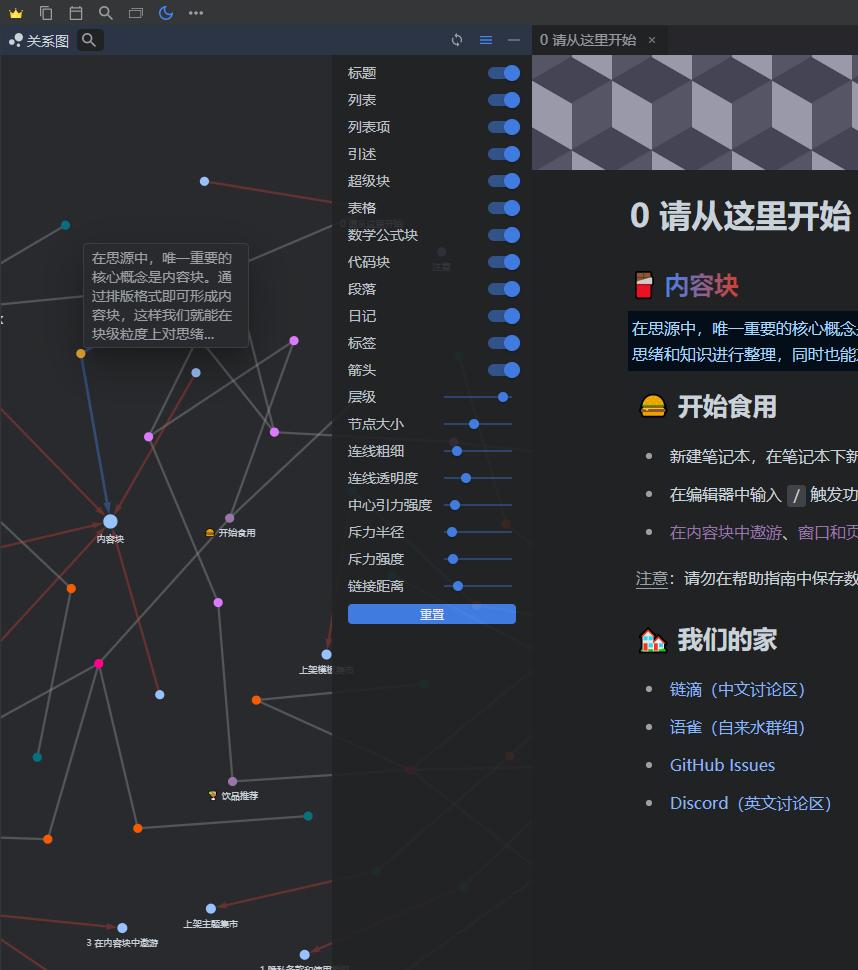
Task: Click the search icon next to 关系图
Action: (x=89, y=41)
